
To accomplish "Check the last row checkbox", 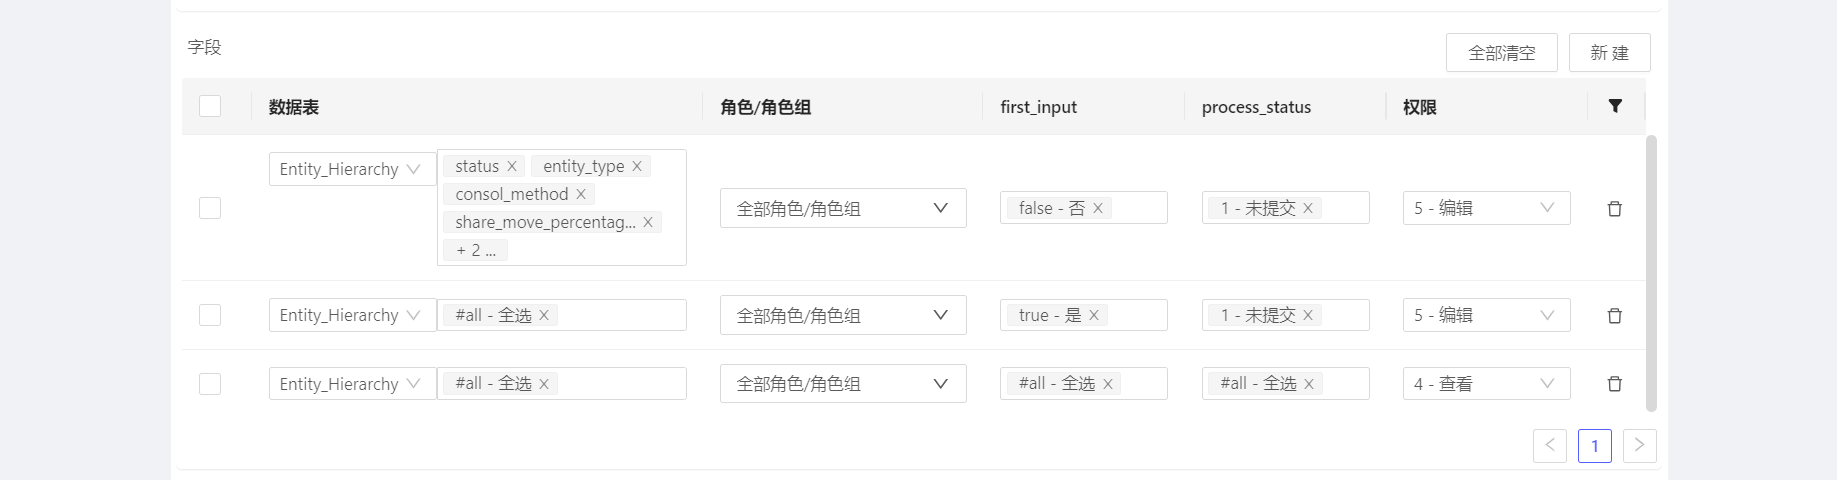I will (x=210, y=384).
